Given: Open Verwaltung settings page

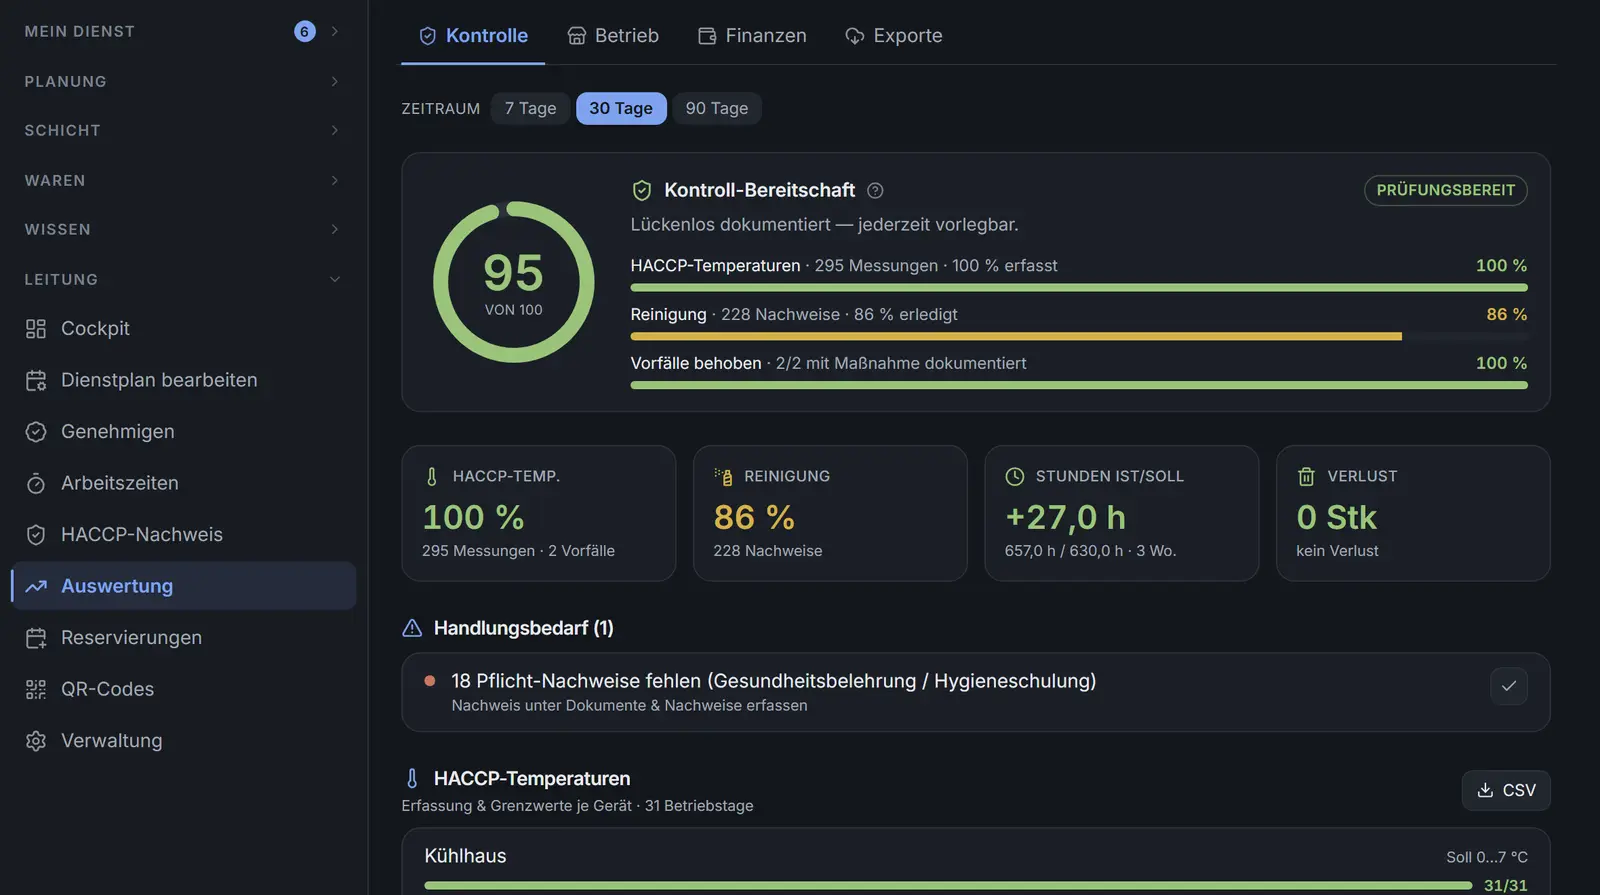Looking at the screenshot, I should [x=184, y=741].
